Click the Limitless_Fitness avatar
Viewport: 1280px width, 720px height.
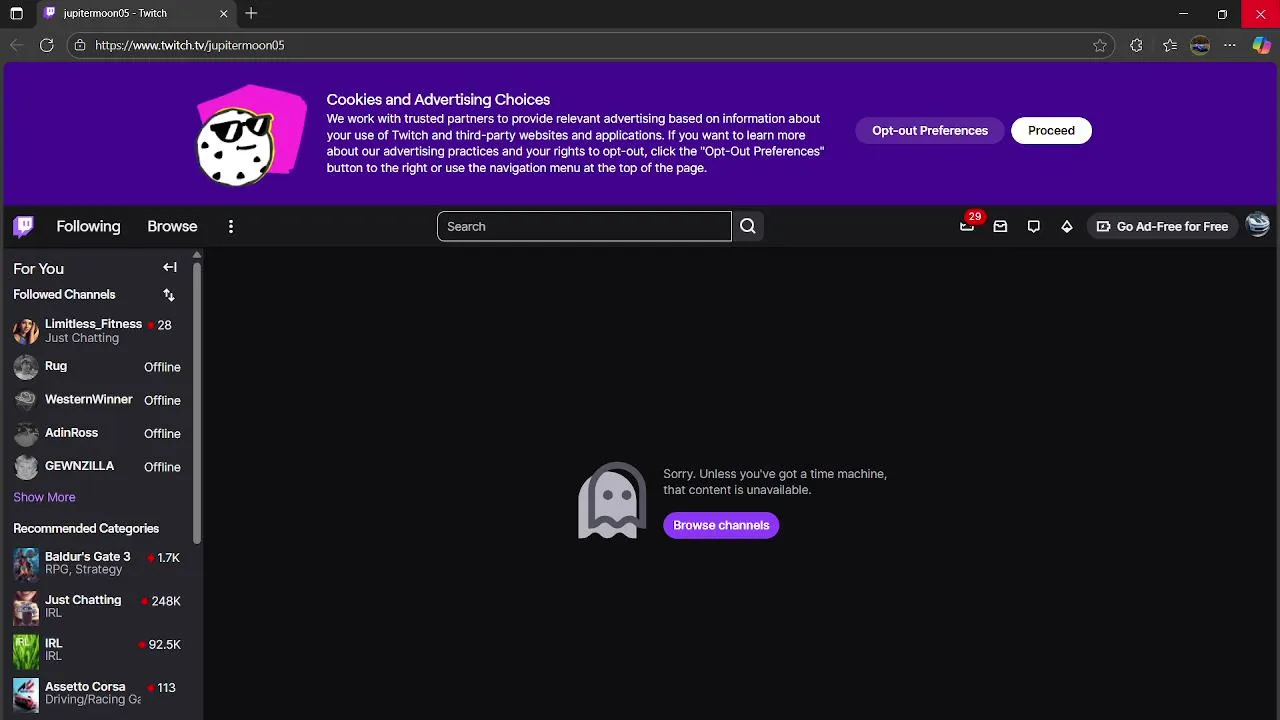[26, 331]
